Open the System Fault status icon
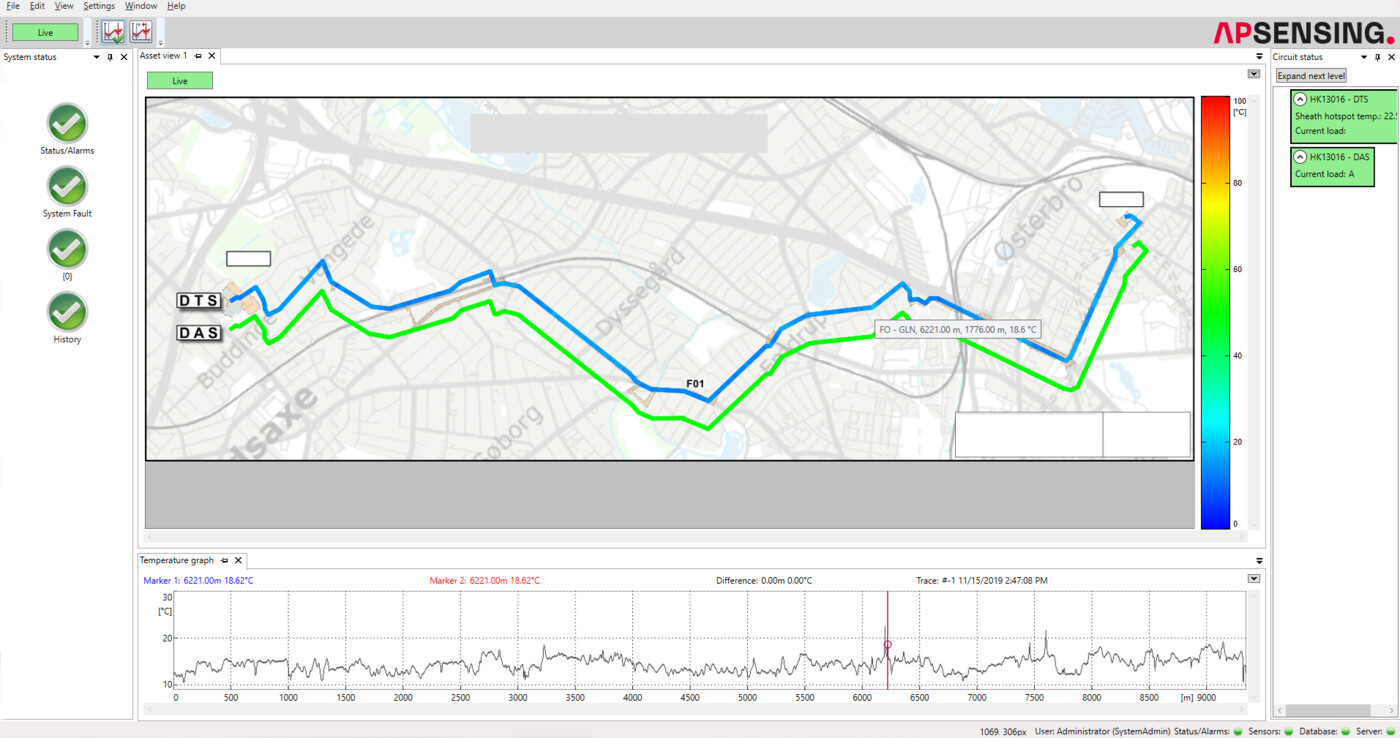This screenshot has height=738, width=1400. (x=67, y=187)
